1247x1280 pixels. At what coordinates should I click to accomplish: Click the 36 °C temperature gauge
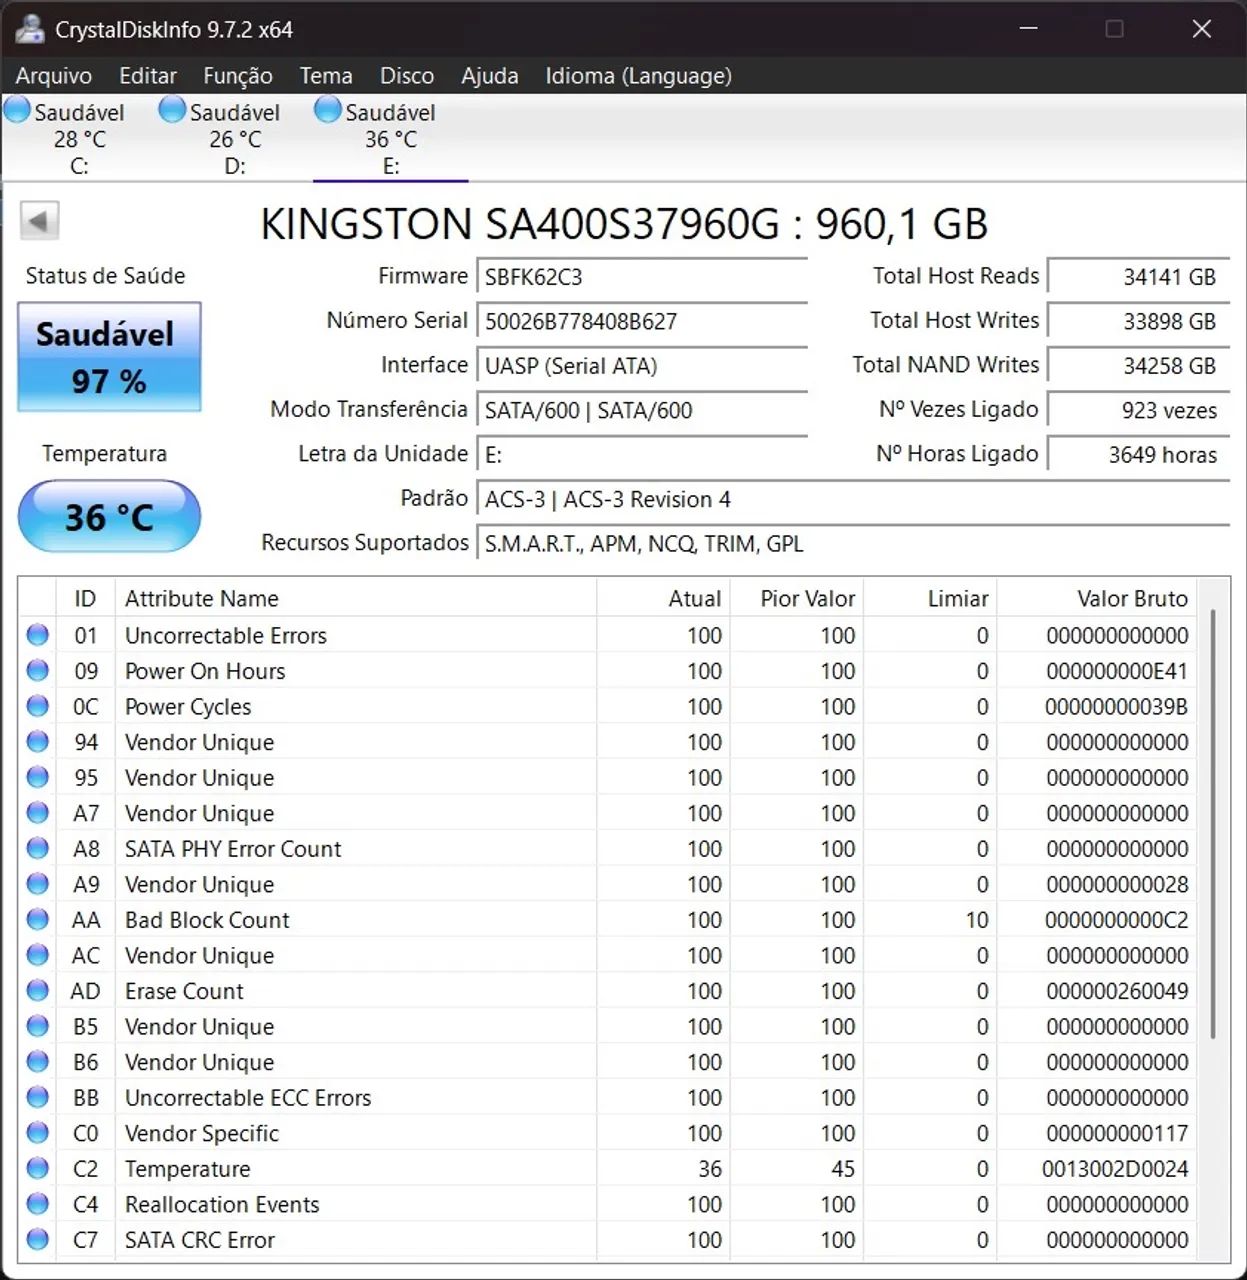(x=109, y=516)
